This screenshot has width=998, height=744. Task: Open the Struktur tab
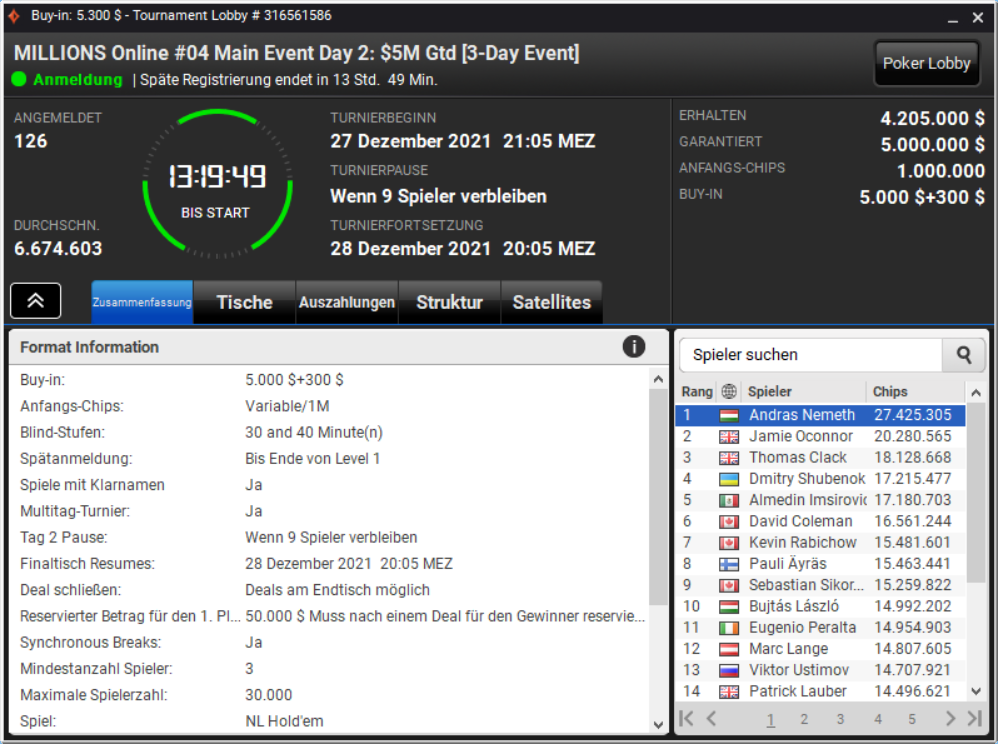click(449, 302)
